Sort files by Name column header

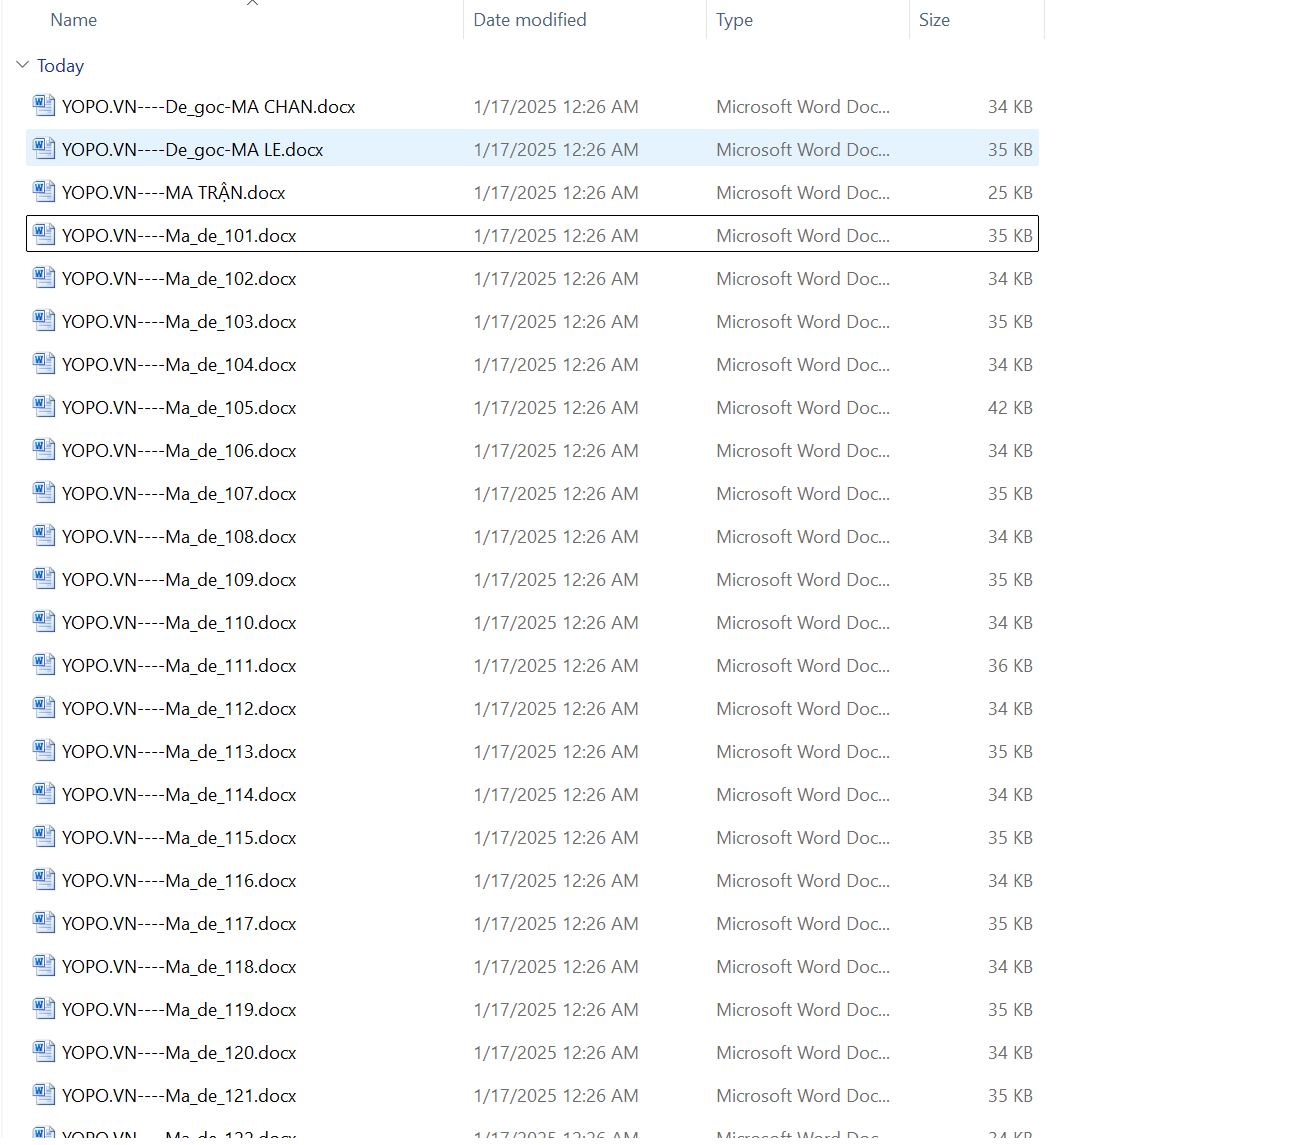[74, 20]
